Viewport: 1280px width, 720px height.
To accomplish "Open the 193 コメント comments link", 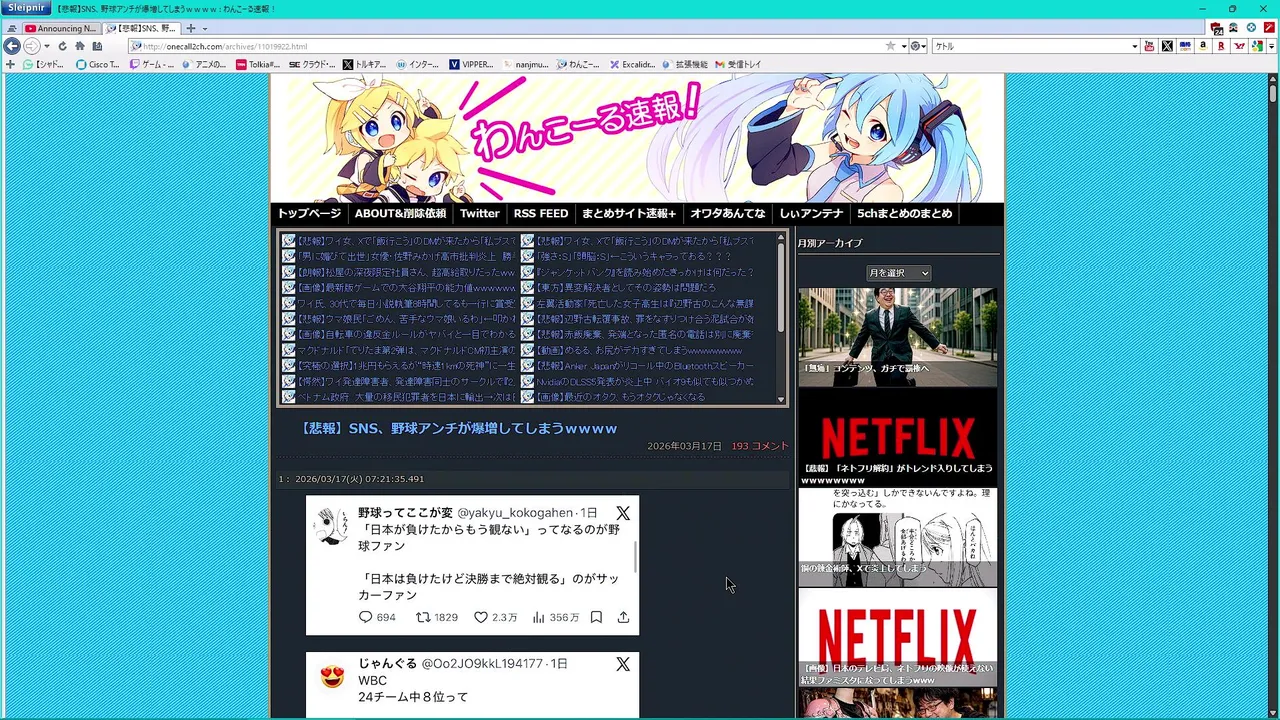I will coord(760,446).
